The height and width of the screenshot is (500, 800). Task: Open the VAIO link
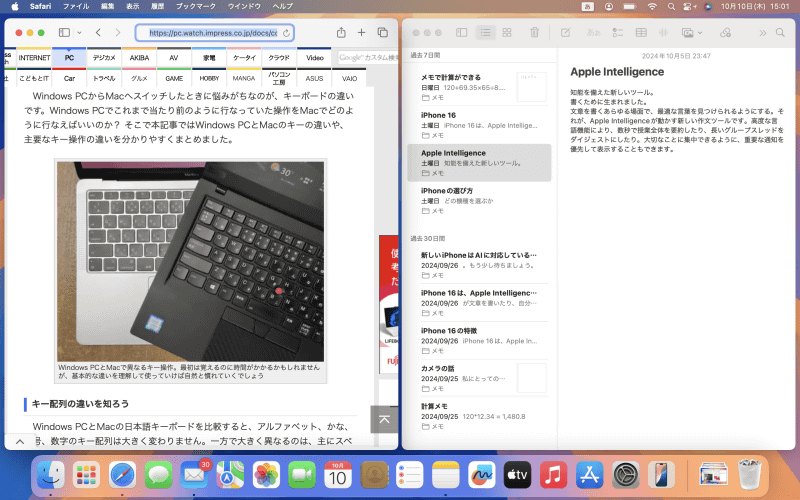[349, 78]
